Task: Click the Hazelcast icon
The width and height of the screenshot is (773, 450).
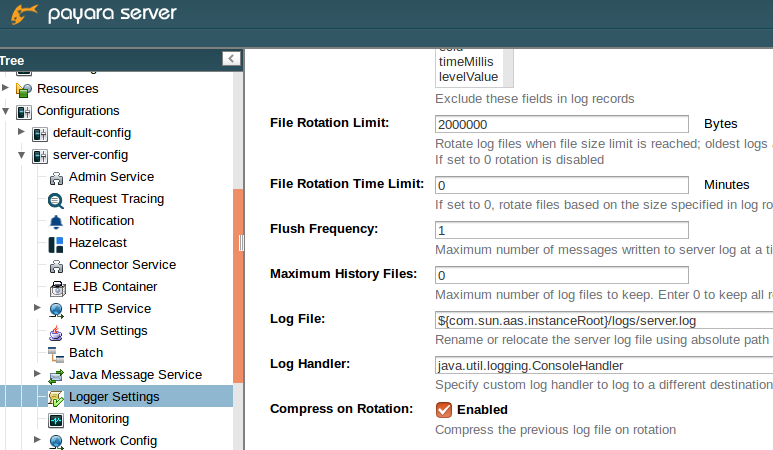Action: 56,244
